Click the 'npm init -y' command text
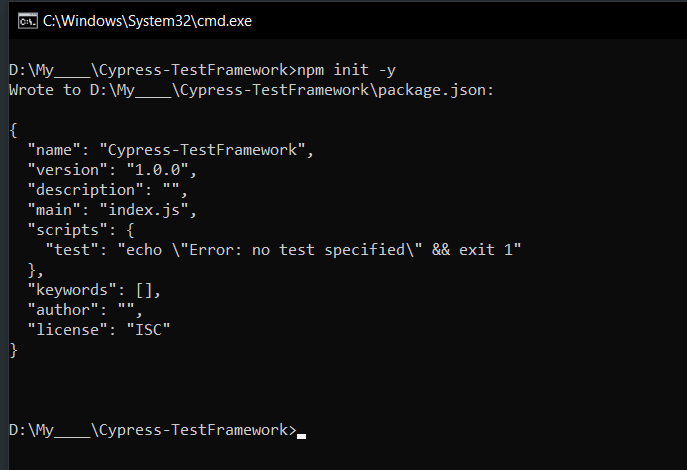687x470 pixels. (x=347, y=70)
